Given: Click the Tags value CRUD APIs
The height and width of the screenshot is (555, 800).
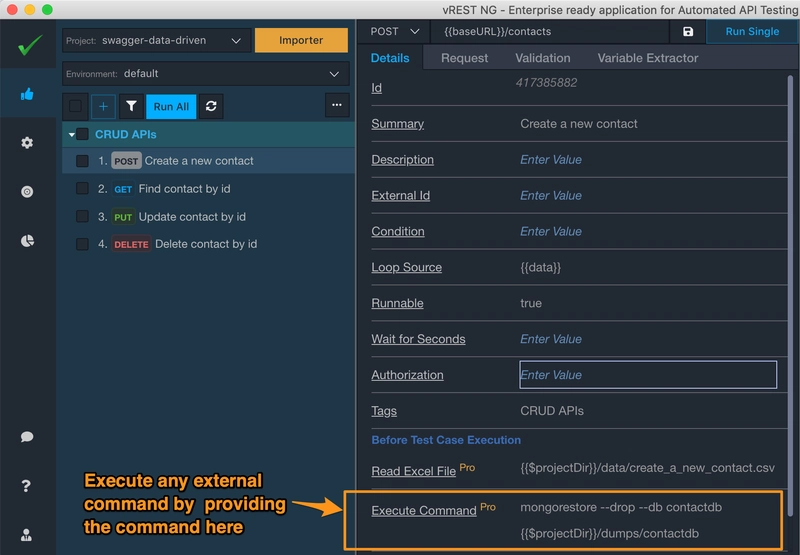Looking at the screenshot, I should click(x=552, y=411).
